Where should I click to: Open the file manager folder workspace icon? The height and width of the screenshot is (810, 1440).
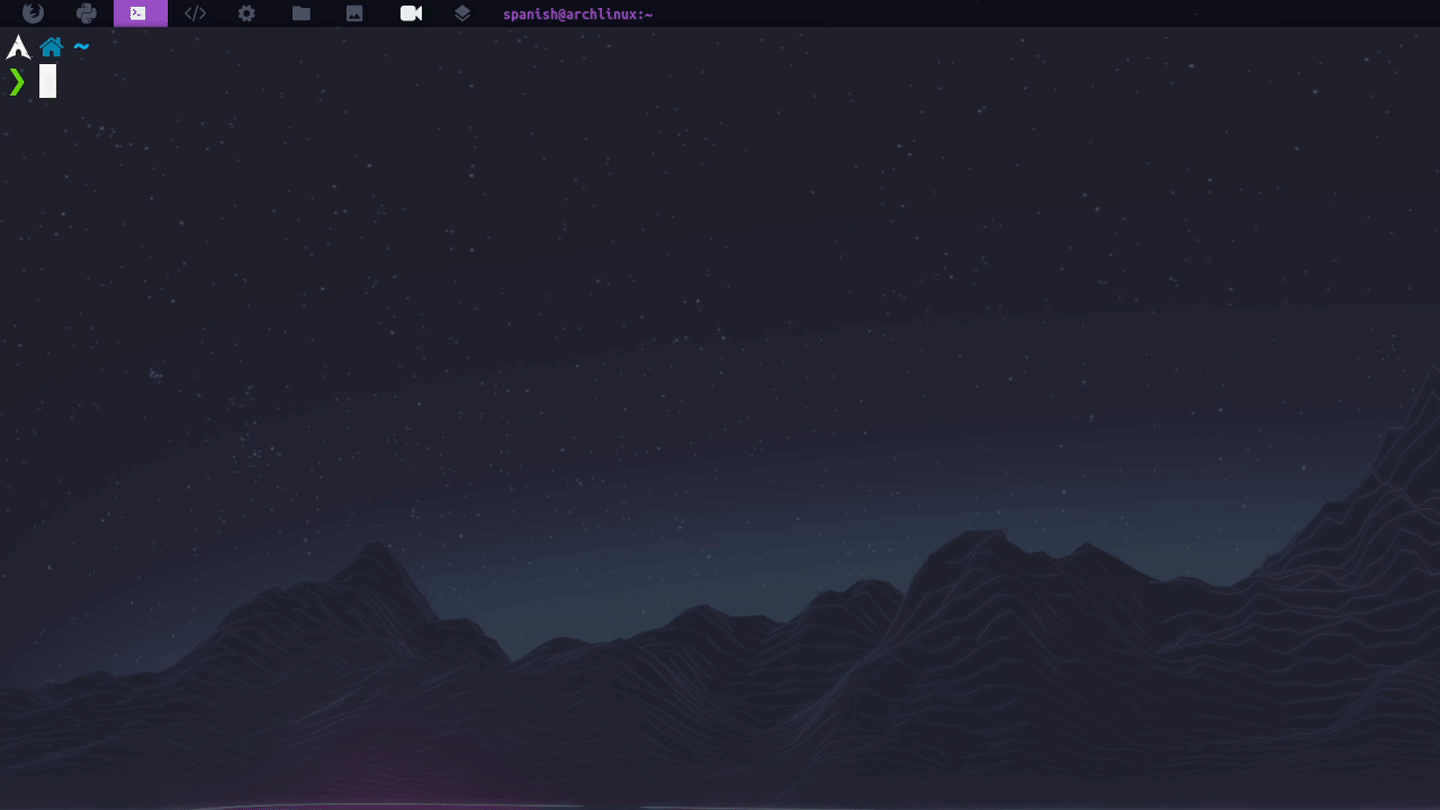[301, 13]
